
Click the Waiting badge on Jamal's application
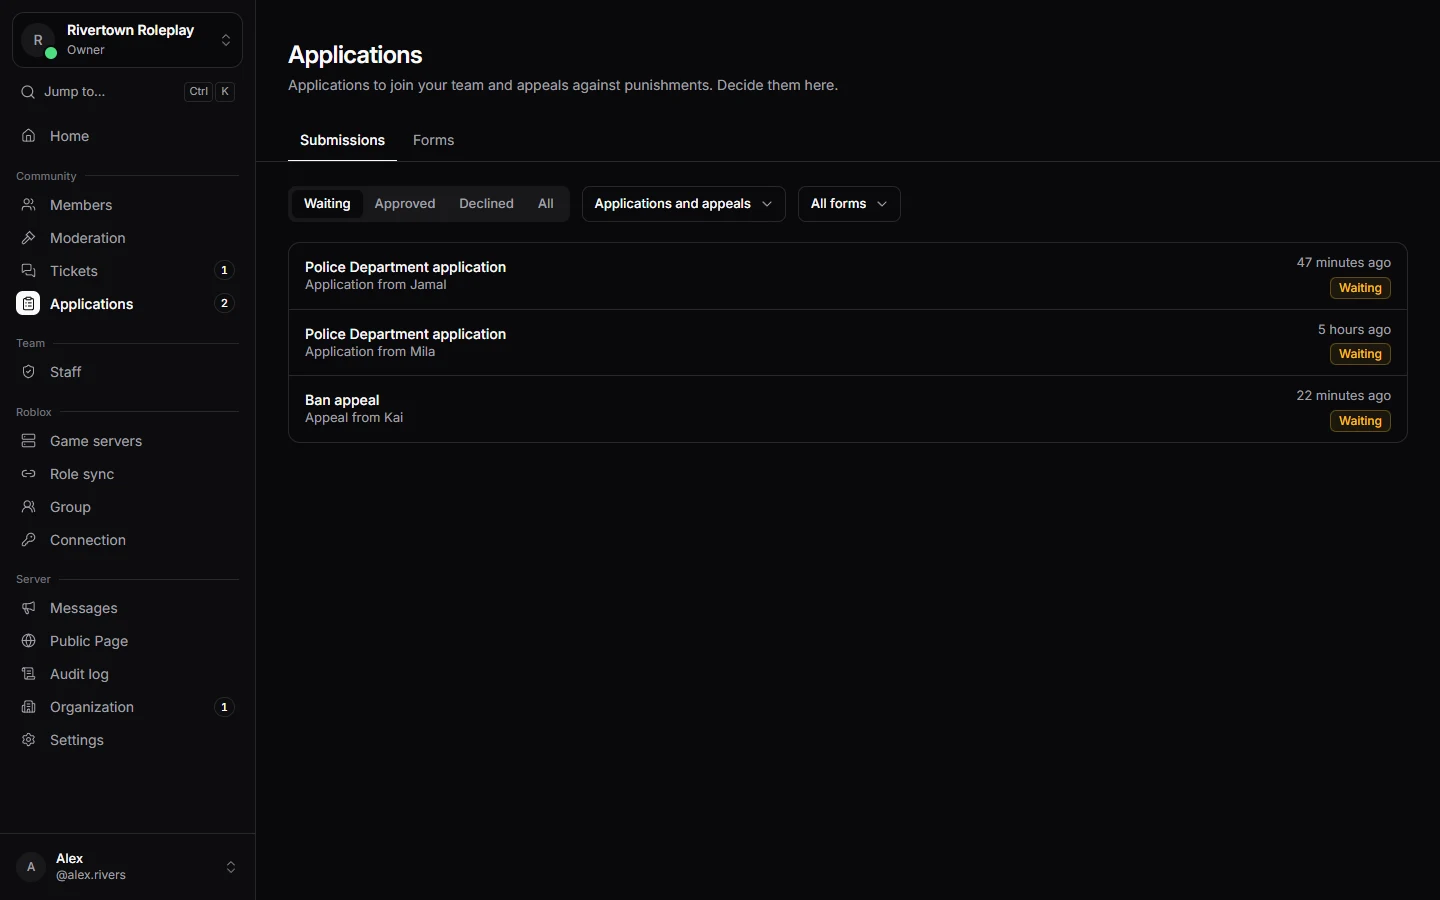pyautogui.click(x=1360, y=288)
